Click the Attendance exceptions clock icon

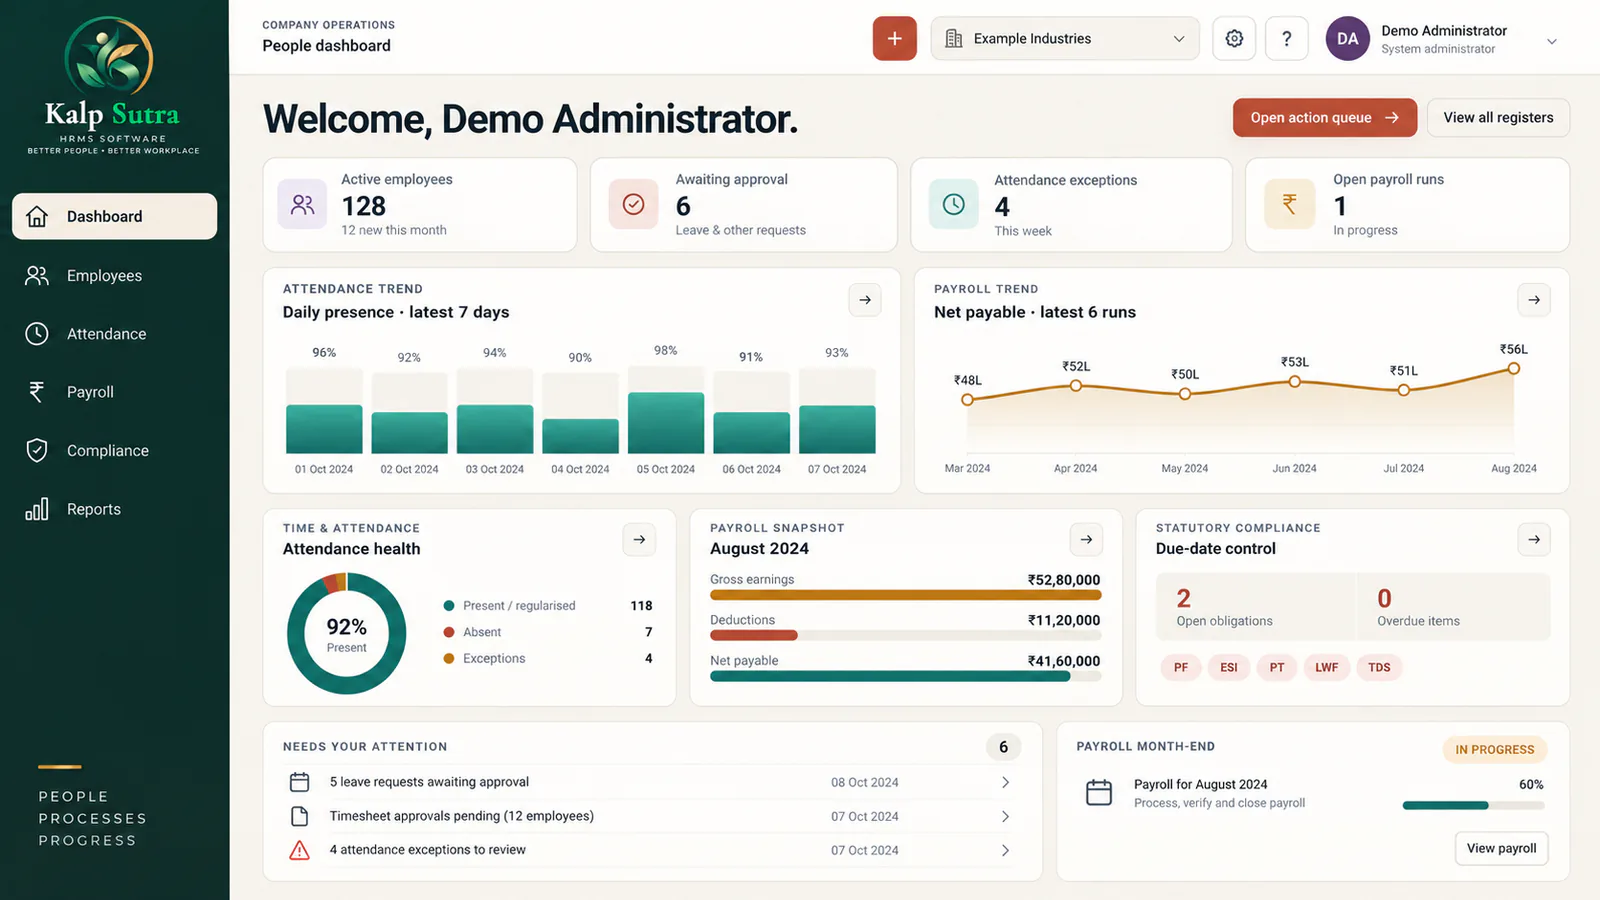click(954, 205)
